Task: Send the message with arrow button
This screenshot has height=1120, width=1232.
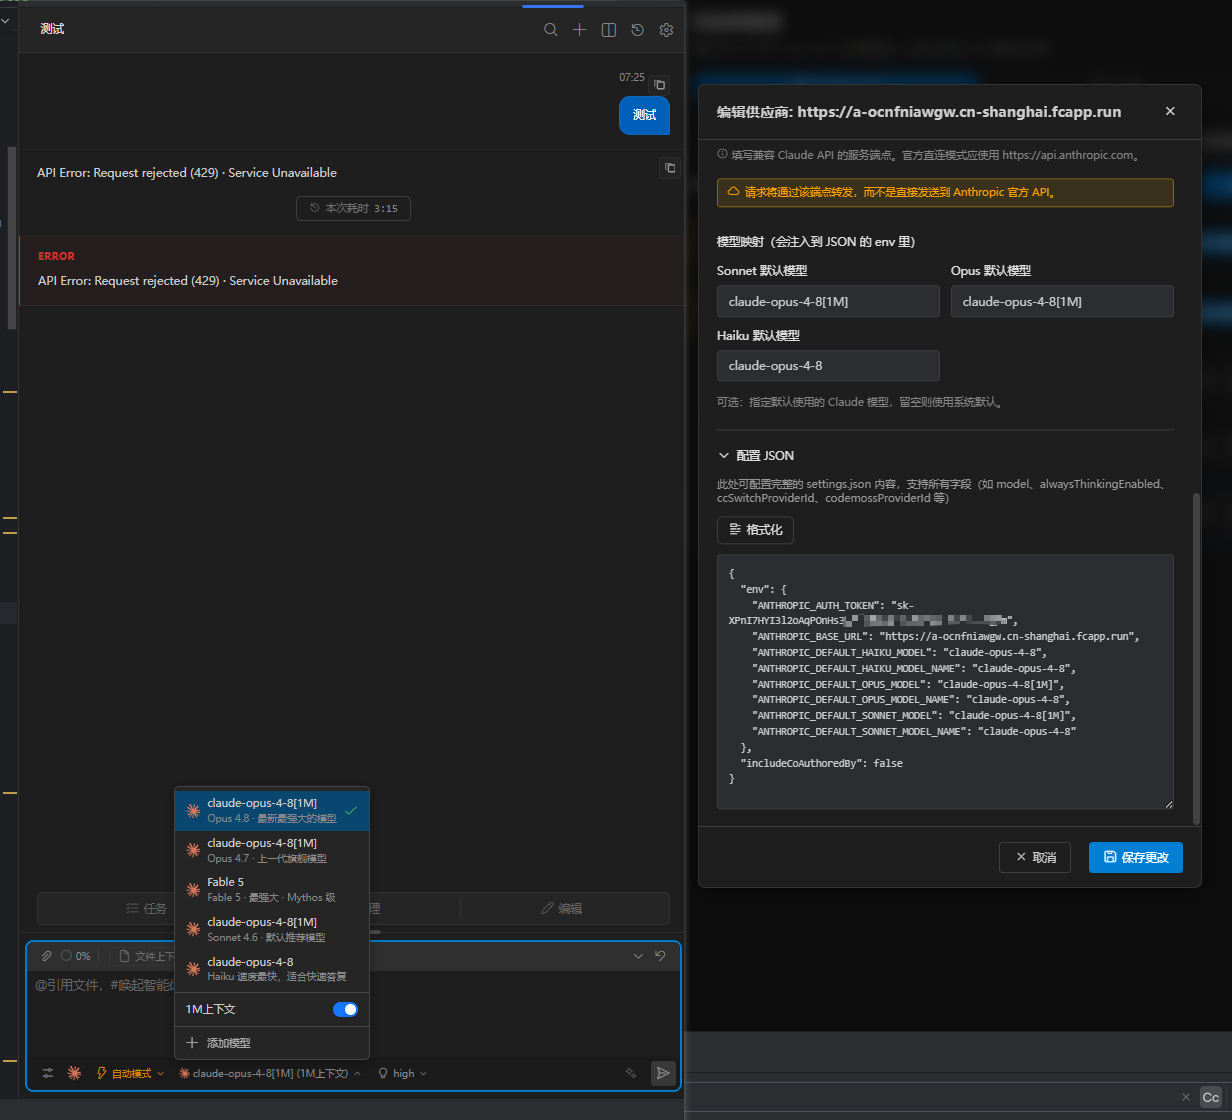Action: click(662, 1073)
